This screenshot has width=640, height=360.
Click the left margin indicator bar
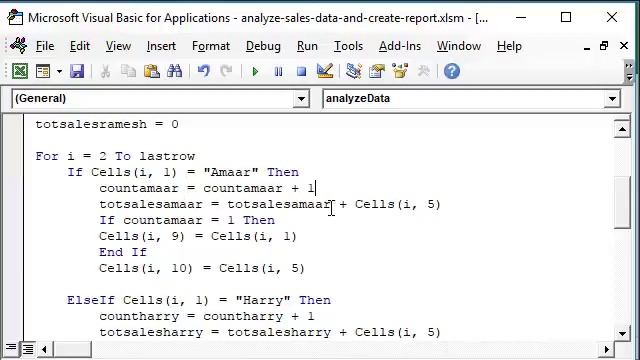(13, 227)
